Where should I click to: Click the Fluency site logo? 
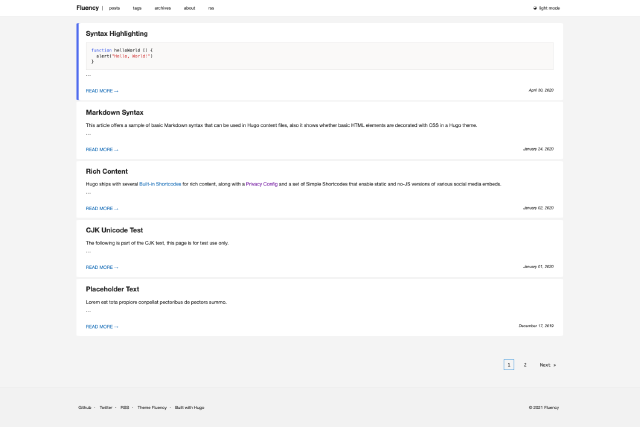88,7
